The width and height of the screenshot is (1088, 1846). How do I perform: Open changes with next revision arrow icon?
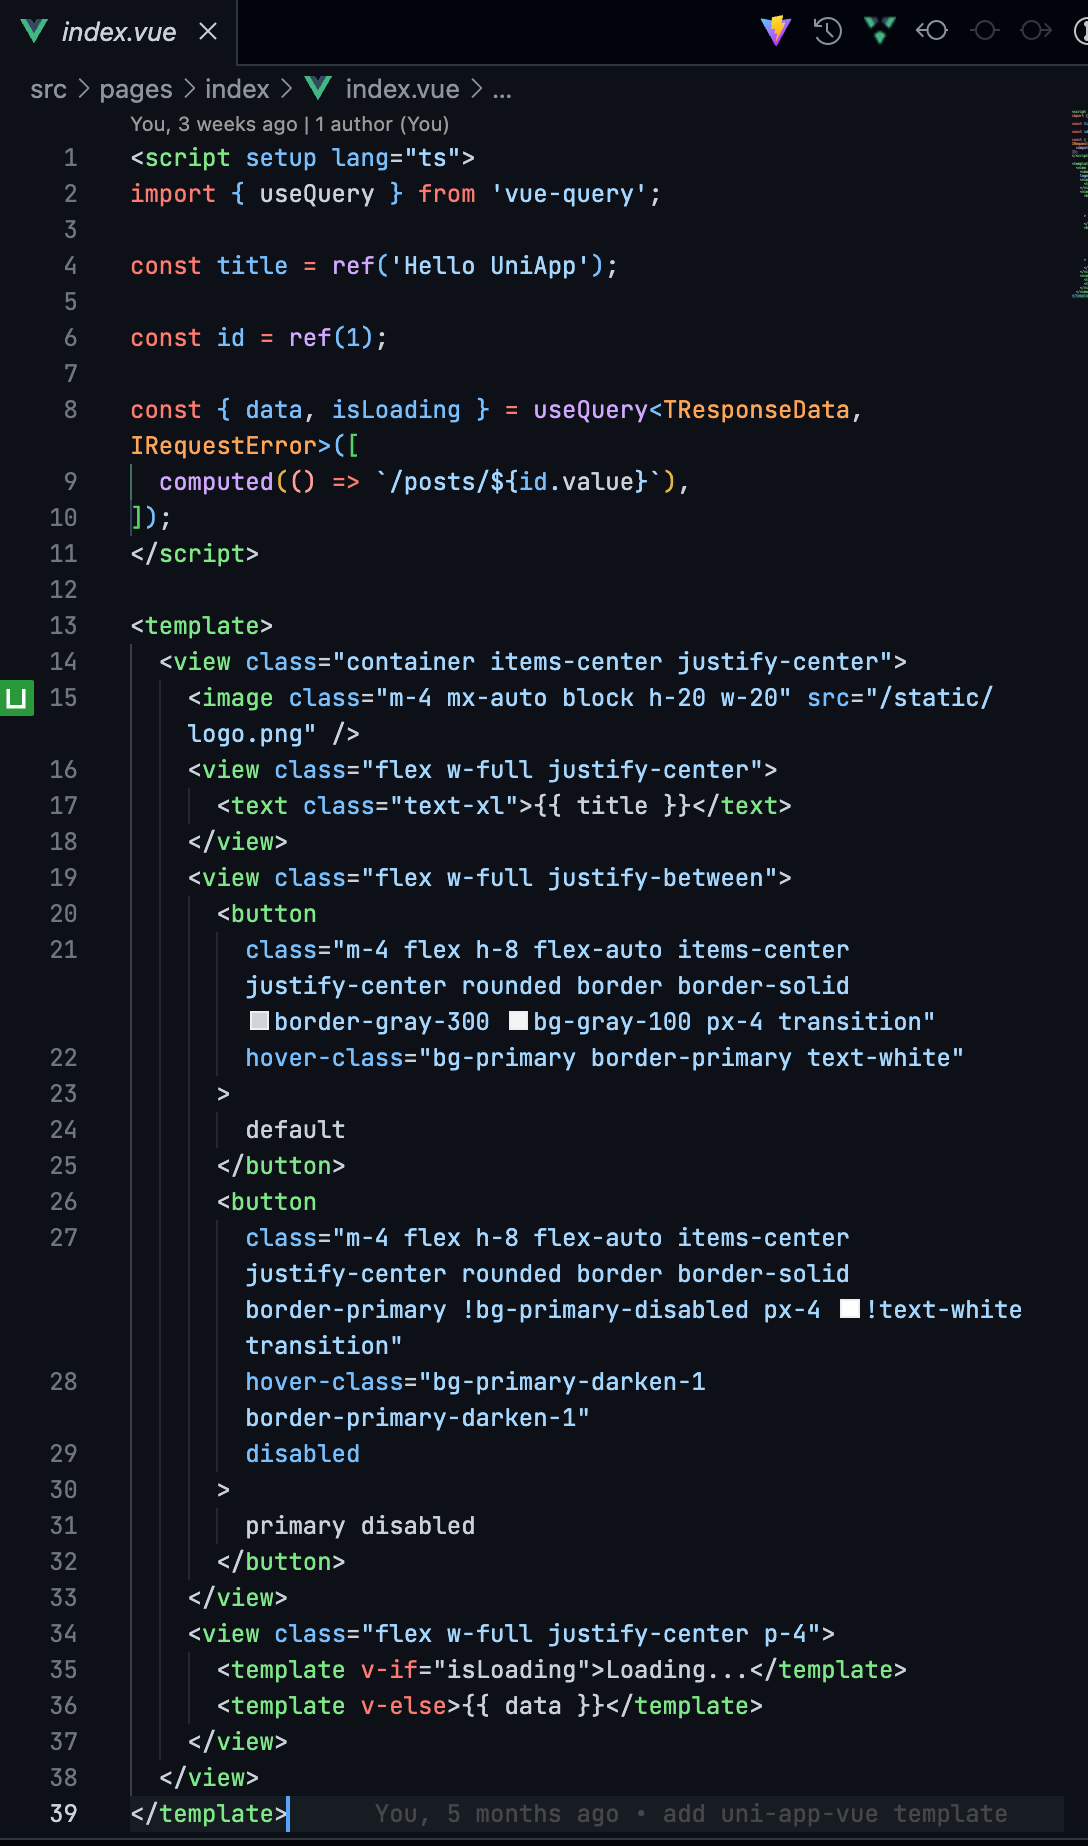(x=1036, y=31)
